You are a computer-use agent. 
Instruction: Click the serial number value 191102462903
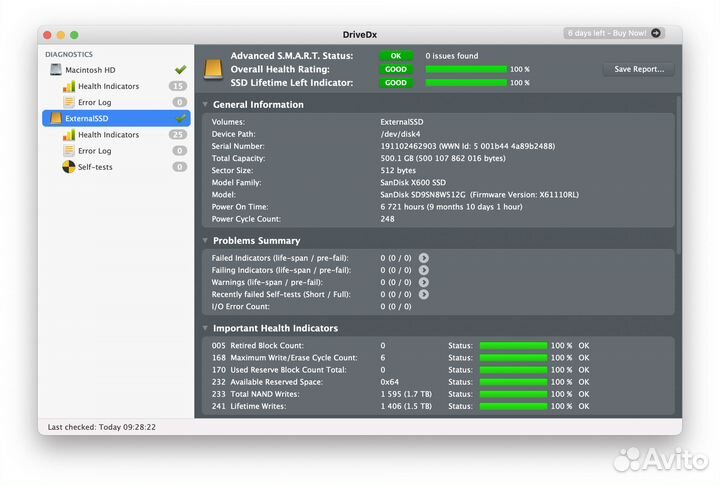(408, 146)
